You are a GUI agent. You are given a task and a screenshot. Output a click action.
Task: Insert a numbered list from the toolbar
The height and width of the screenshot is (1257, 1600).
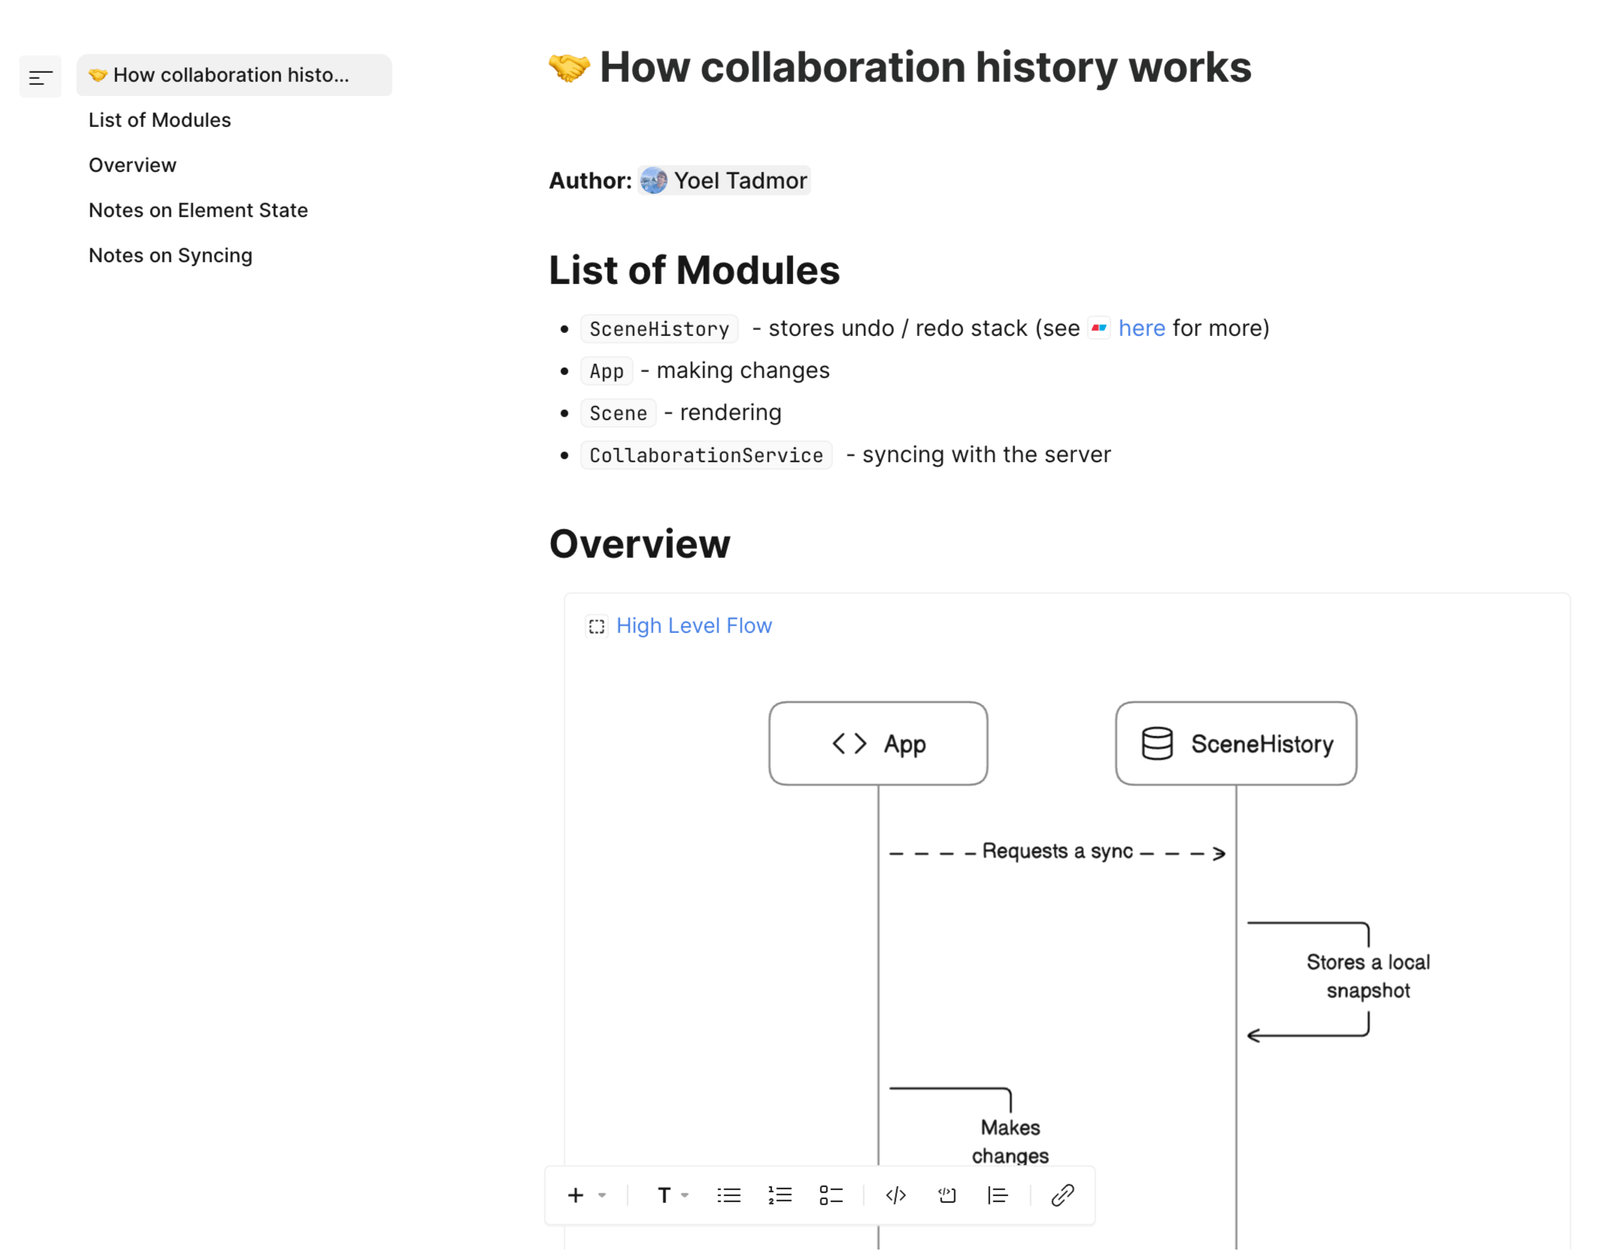pyautogui.click(x=779, y=1194)
